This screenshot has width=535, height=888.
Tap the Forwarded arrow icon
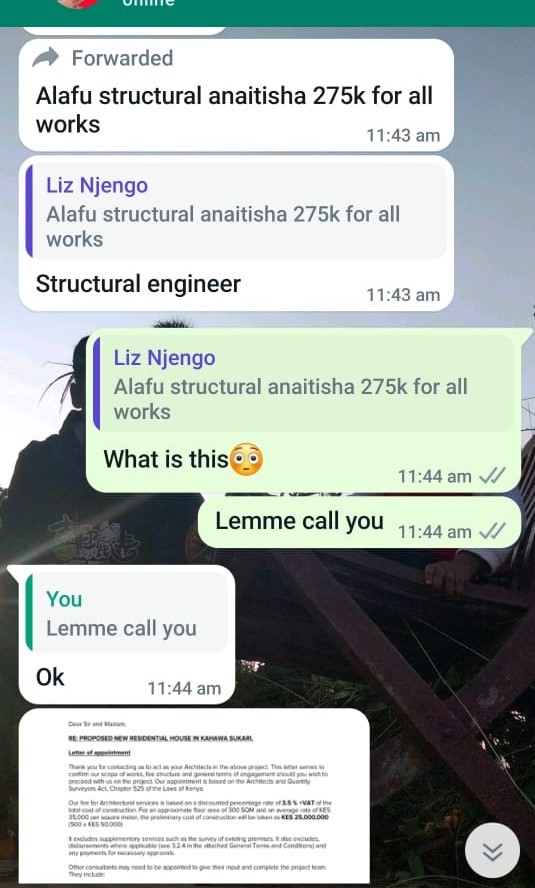click(x=45, y=57)
